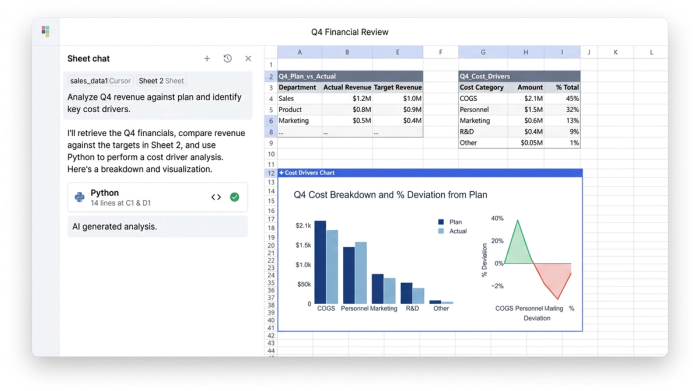Click the Department column heading cell
This screenshot has width=700, height=391.
tap(300, 87)
